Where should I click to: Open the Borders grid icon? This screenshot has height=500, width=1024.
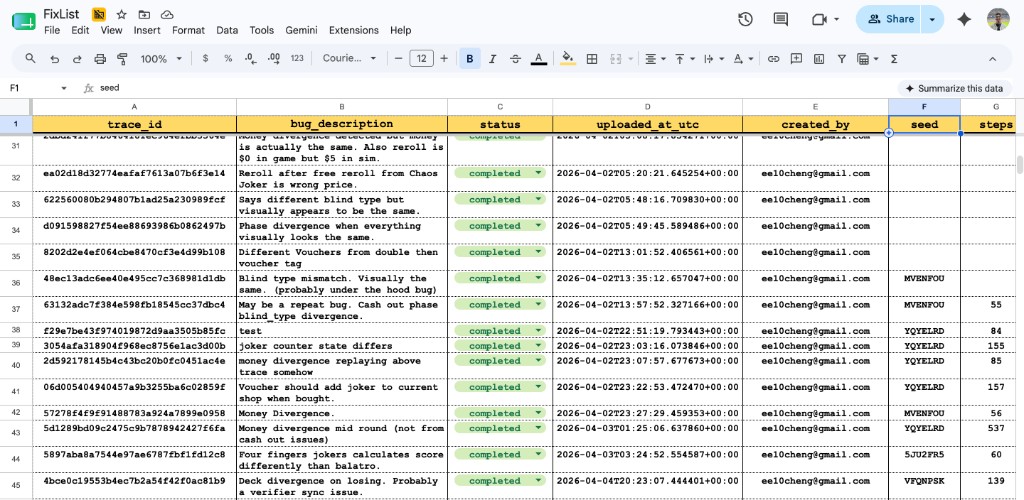tap(592, 59)
